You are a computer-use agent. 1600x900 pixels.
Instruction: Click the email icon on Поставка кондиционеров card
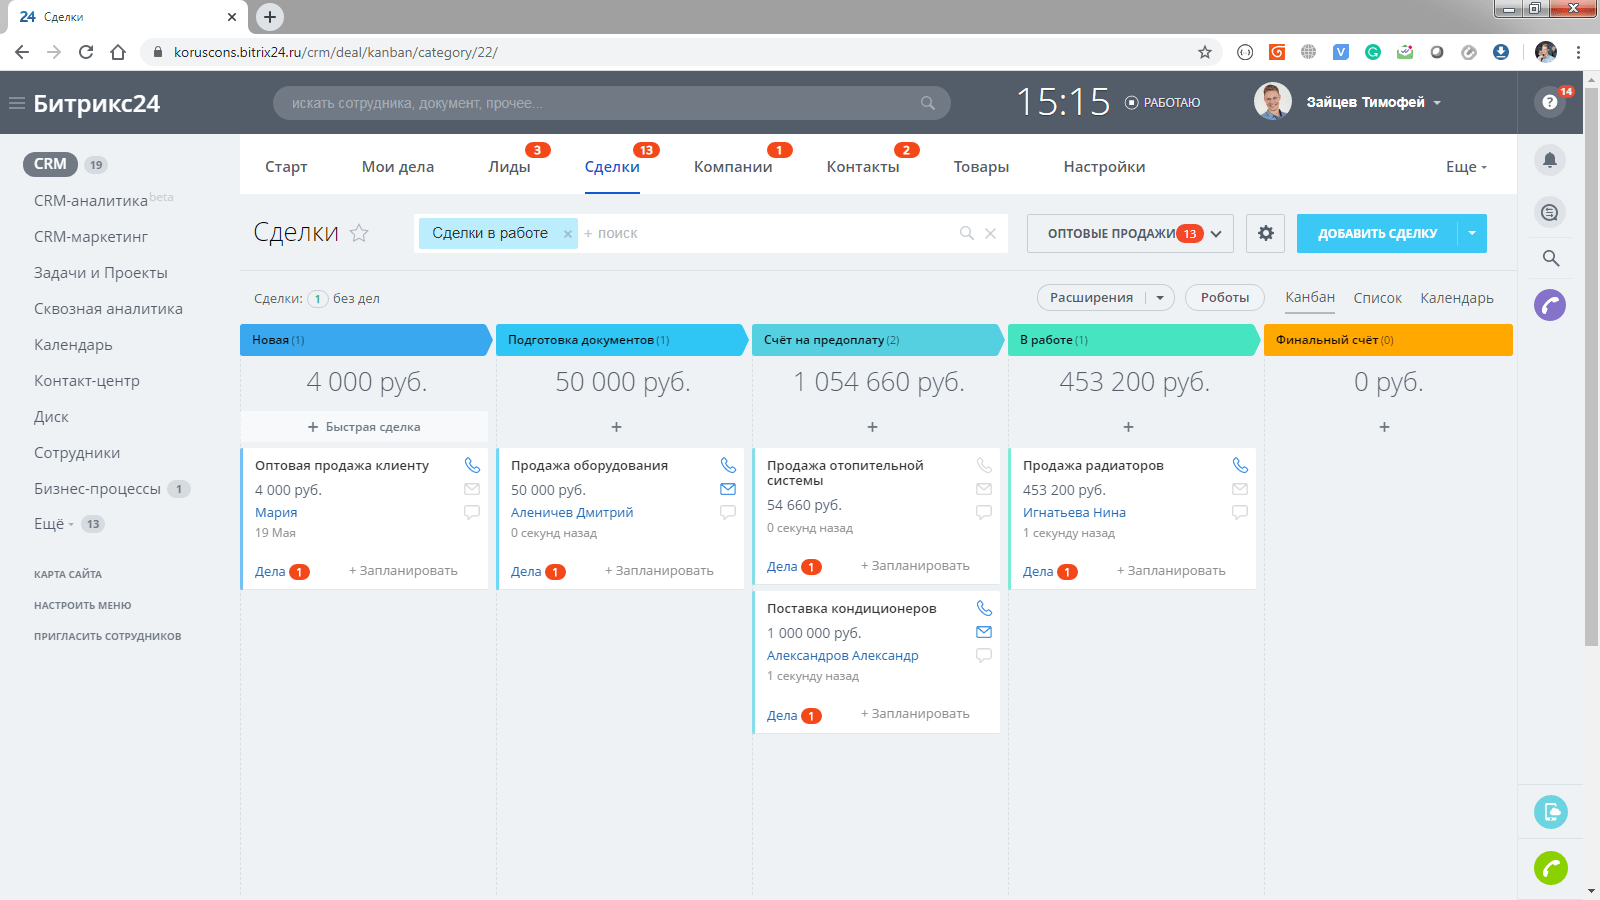tap(984, 632)
